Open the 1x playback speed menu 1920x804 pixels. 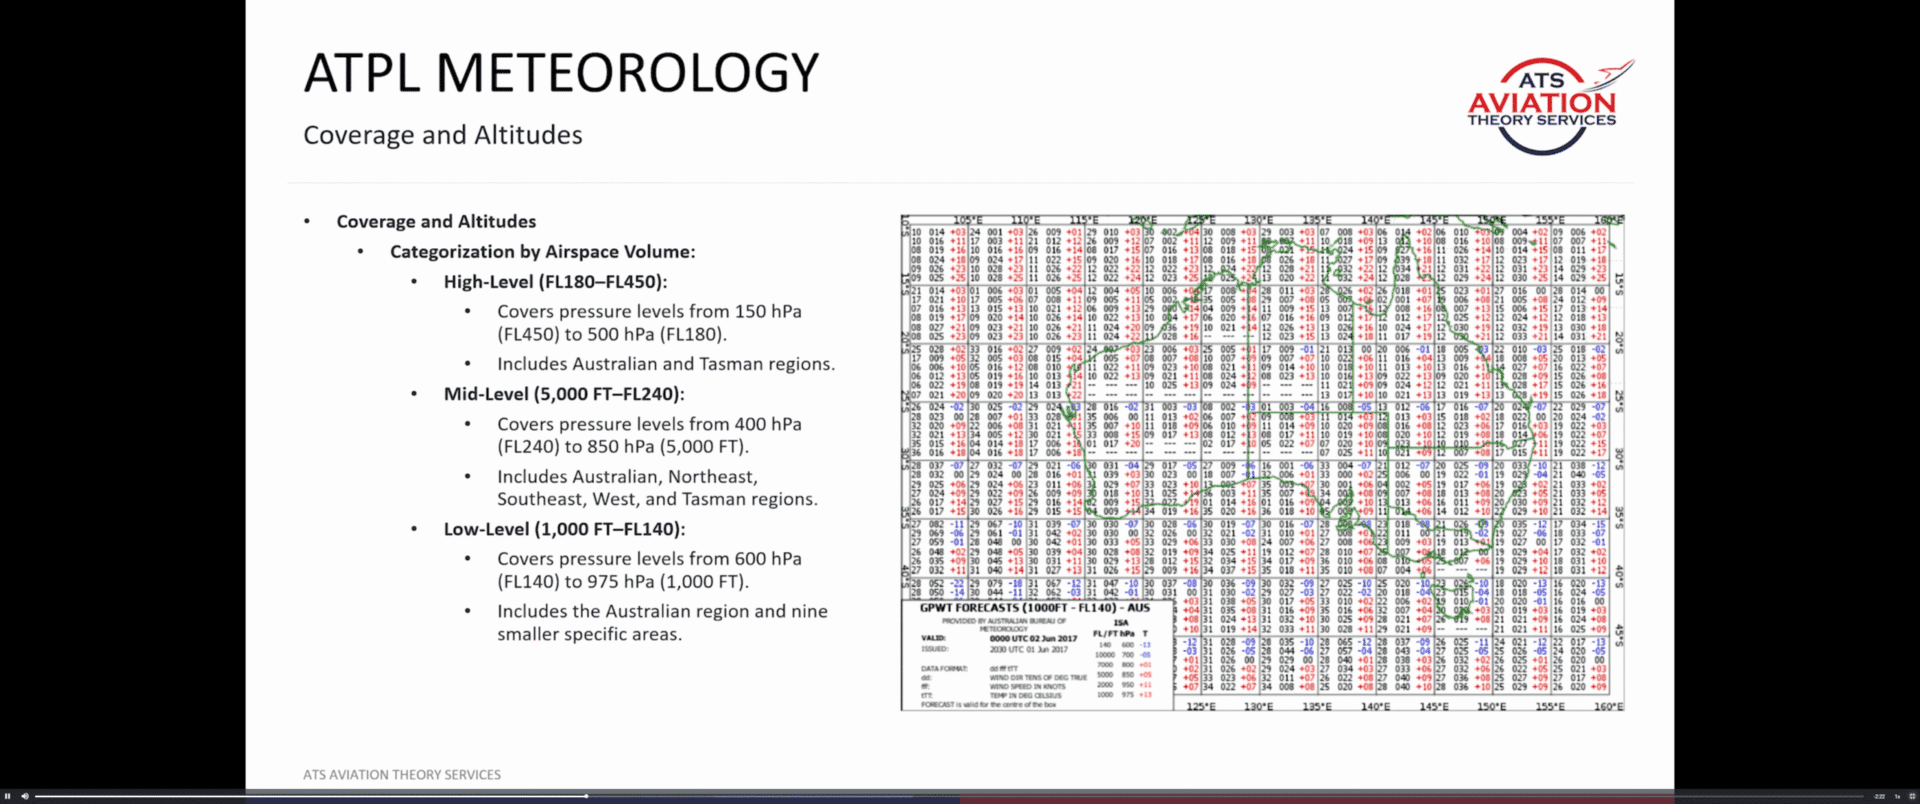point(1897,796)
